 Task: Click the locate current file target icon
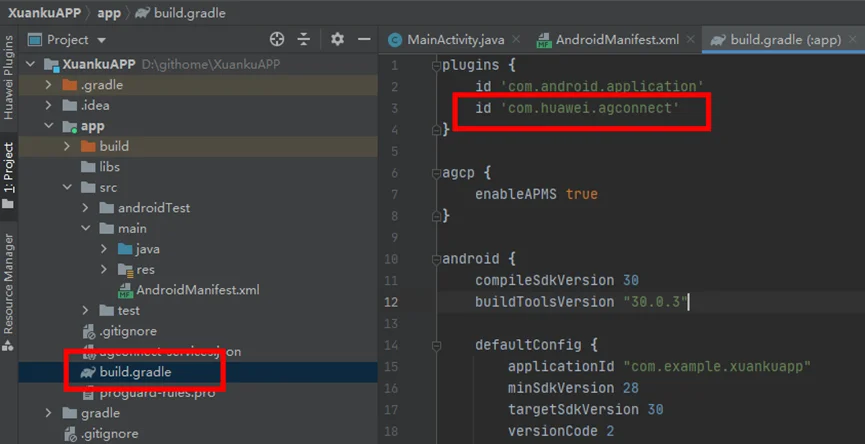click(x=277, y=39)
